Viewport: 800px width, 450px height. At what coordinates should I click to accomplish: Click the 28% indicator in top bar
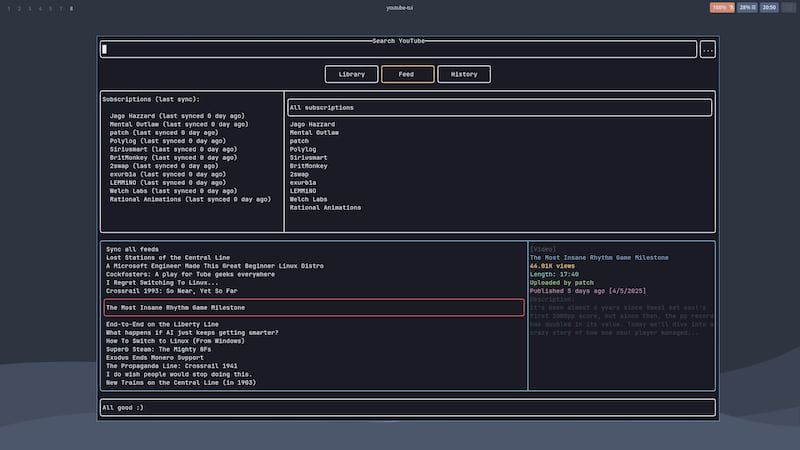(747, 7)
